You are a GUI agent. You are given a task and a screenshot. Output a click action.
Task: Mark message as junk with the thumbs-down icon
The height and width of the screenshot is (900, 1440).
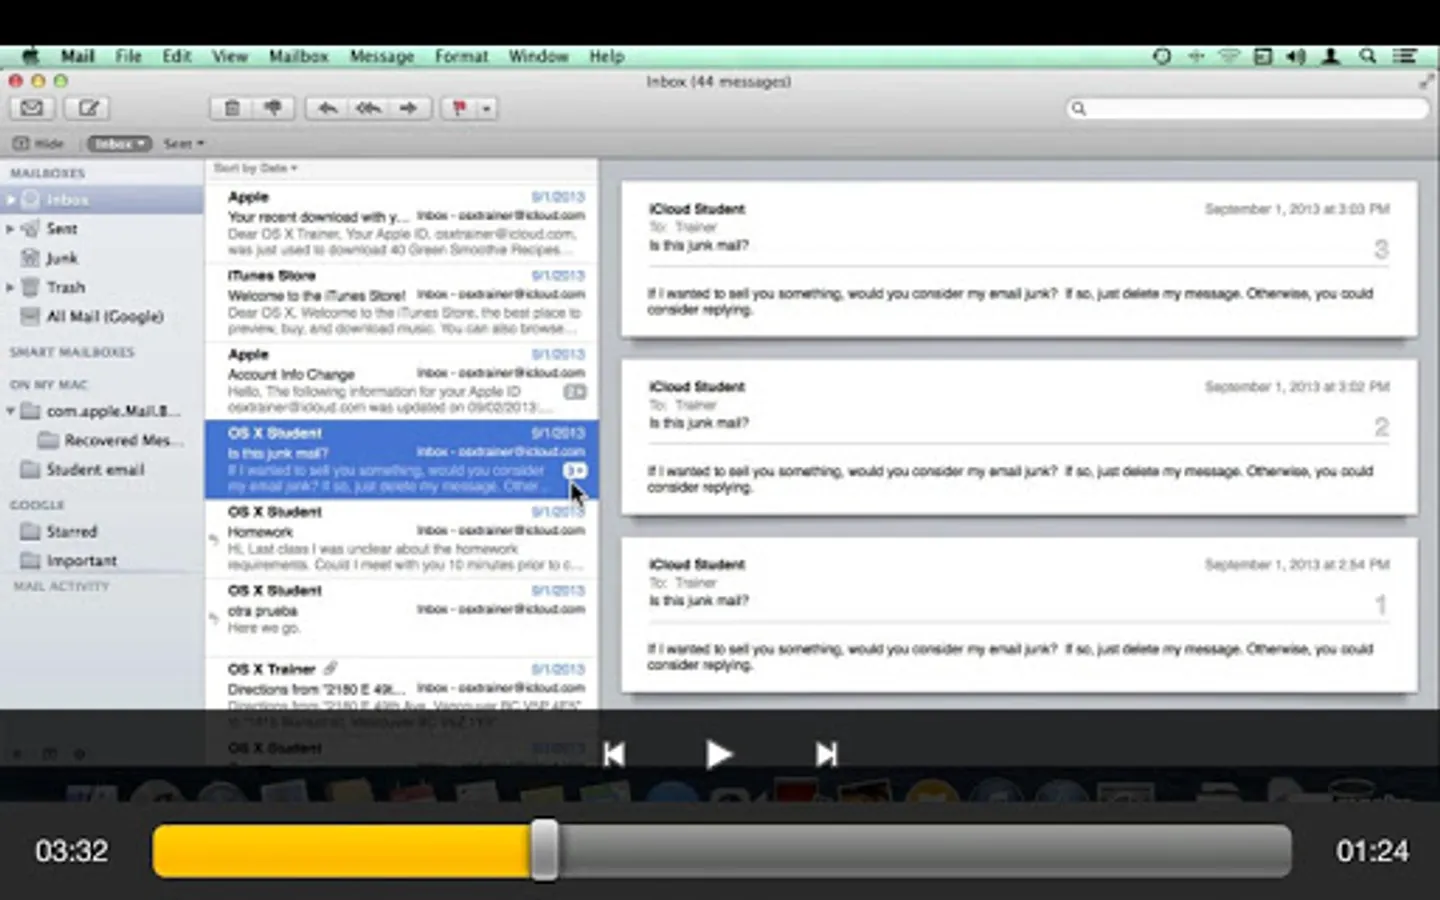pos(273,108)
